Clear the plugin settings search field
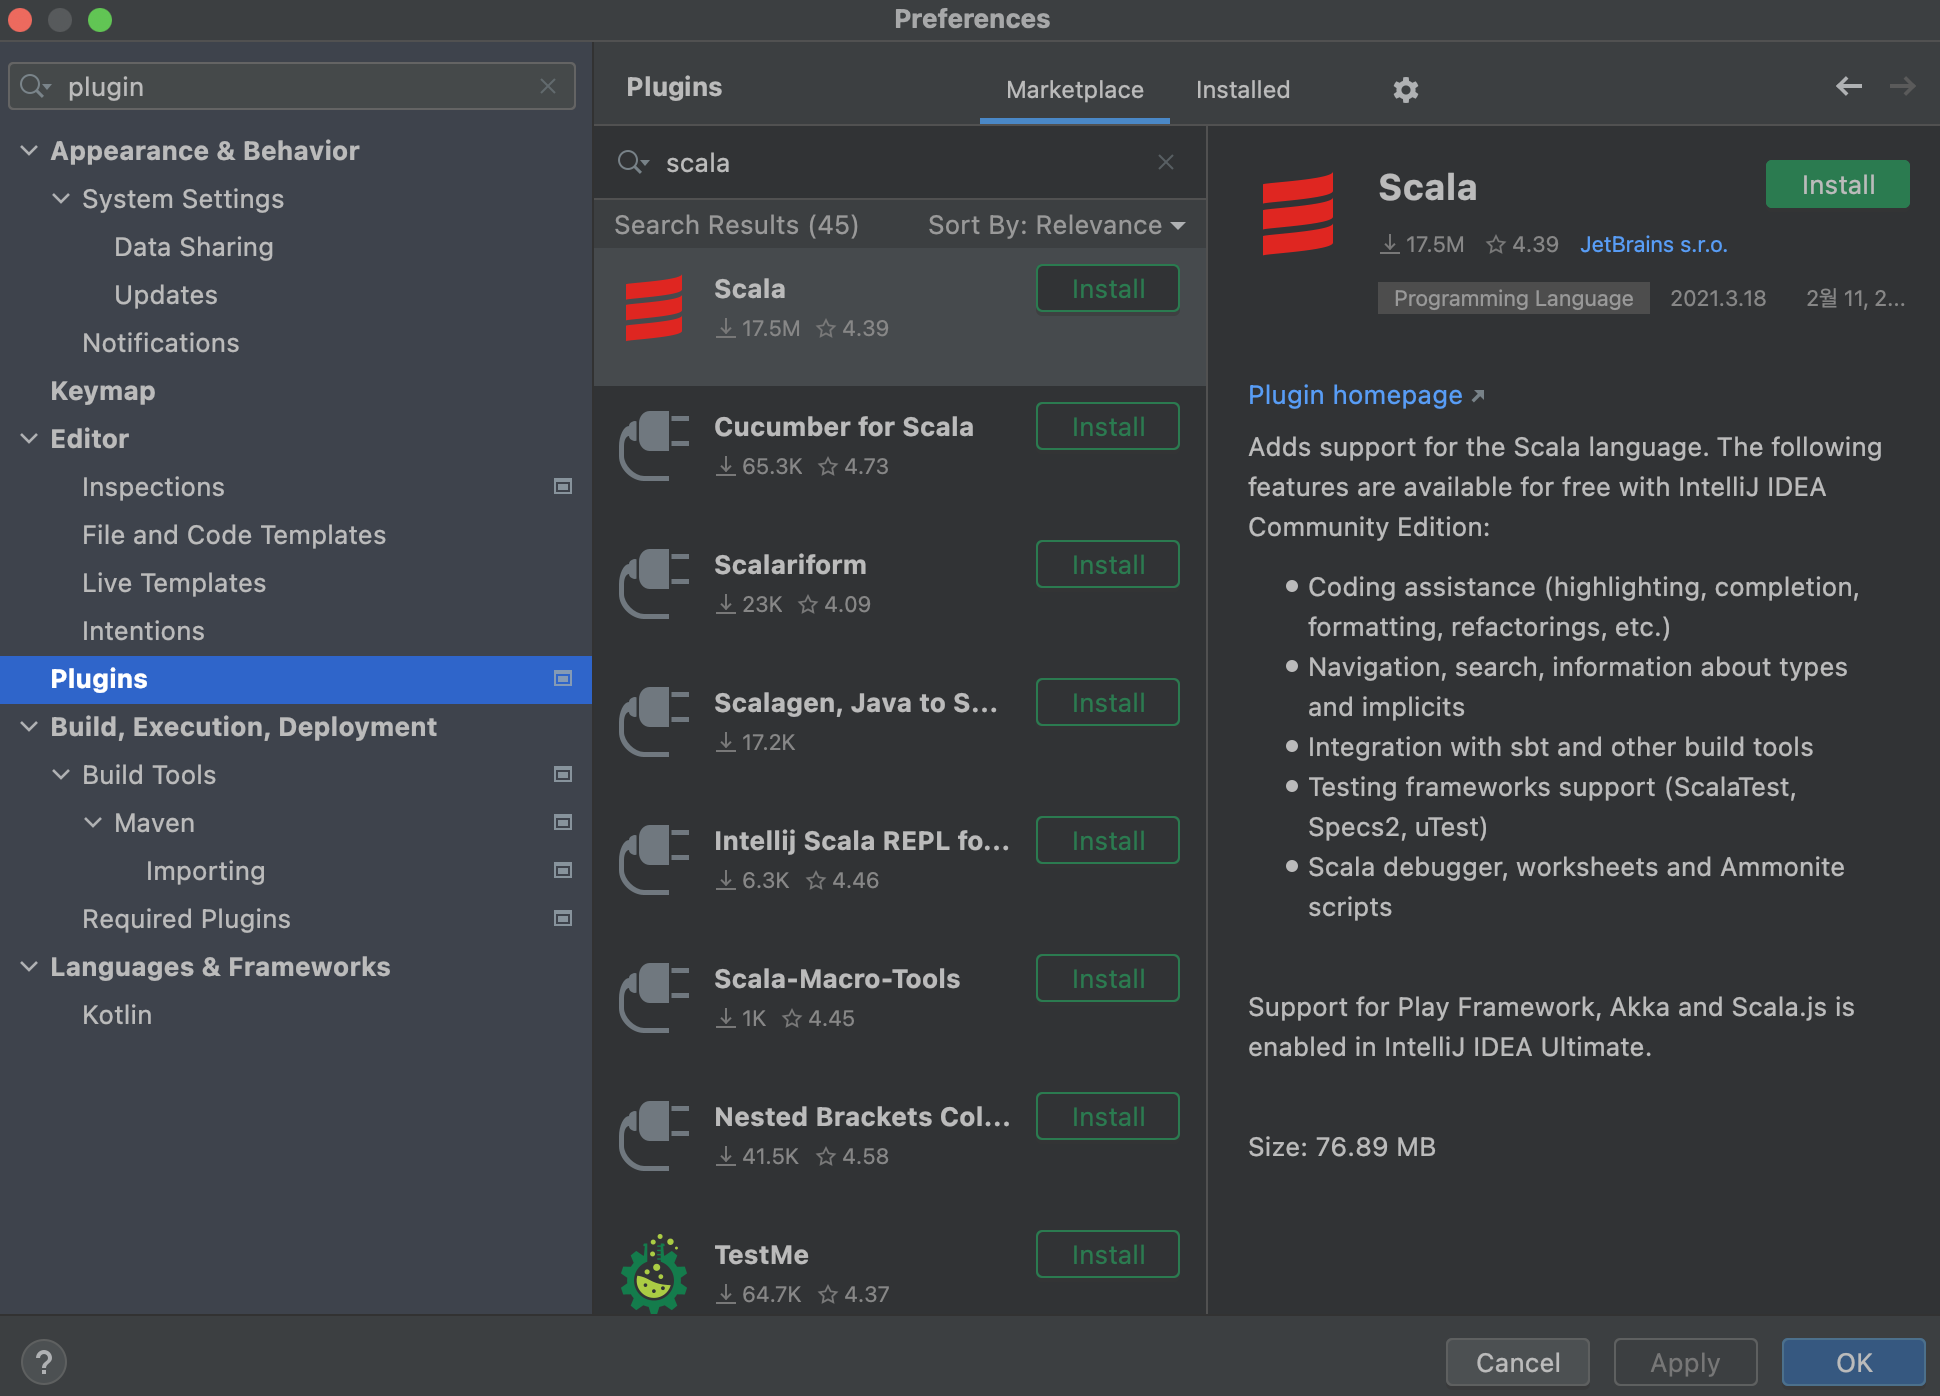This screenshot has height=1396, width=1940. tap(547, 86)
